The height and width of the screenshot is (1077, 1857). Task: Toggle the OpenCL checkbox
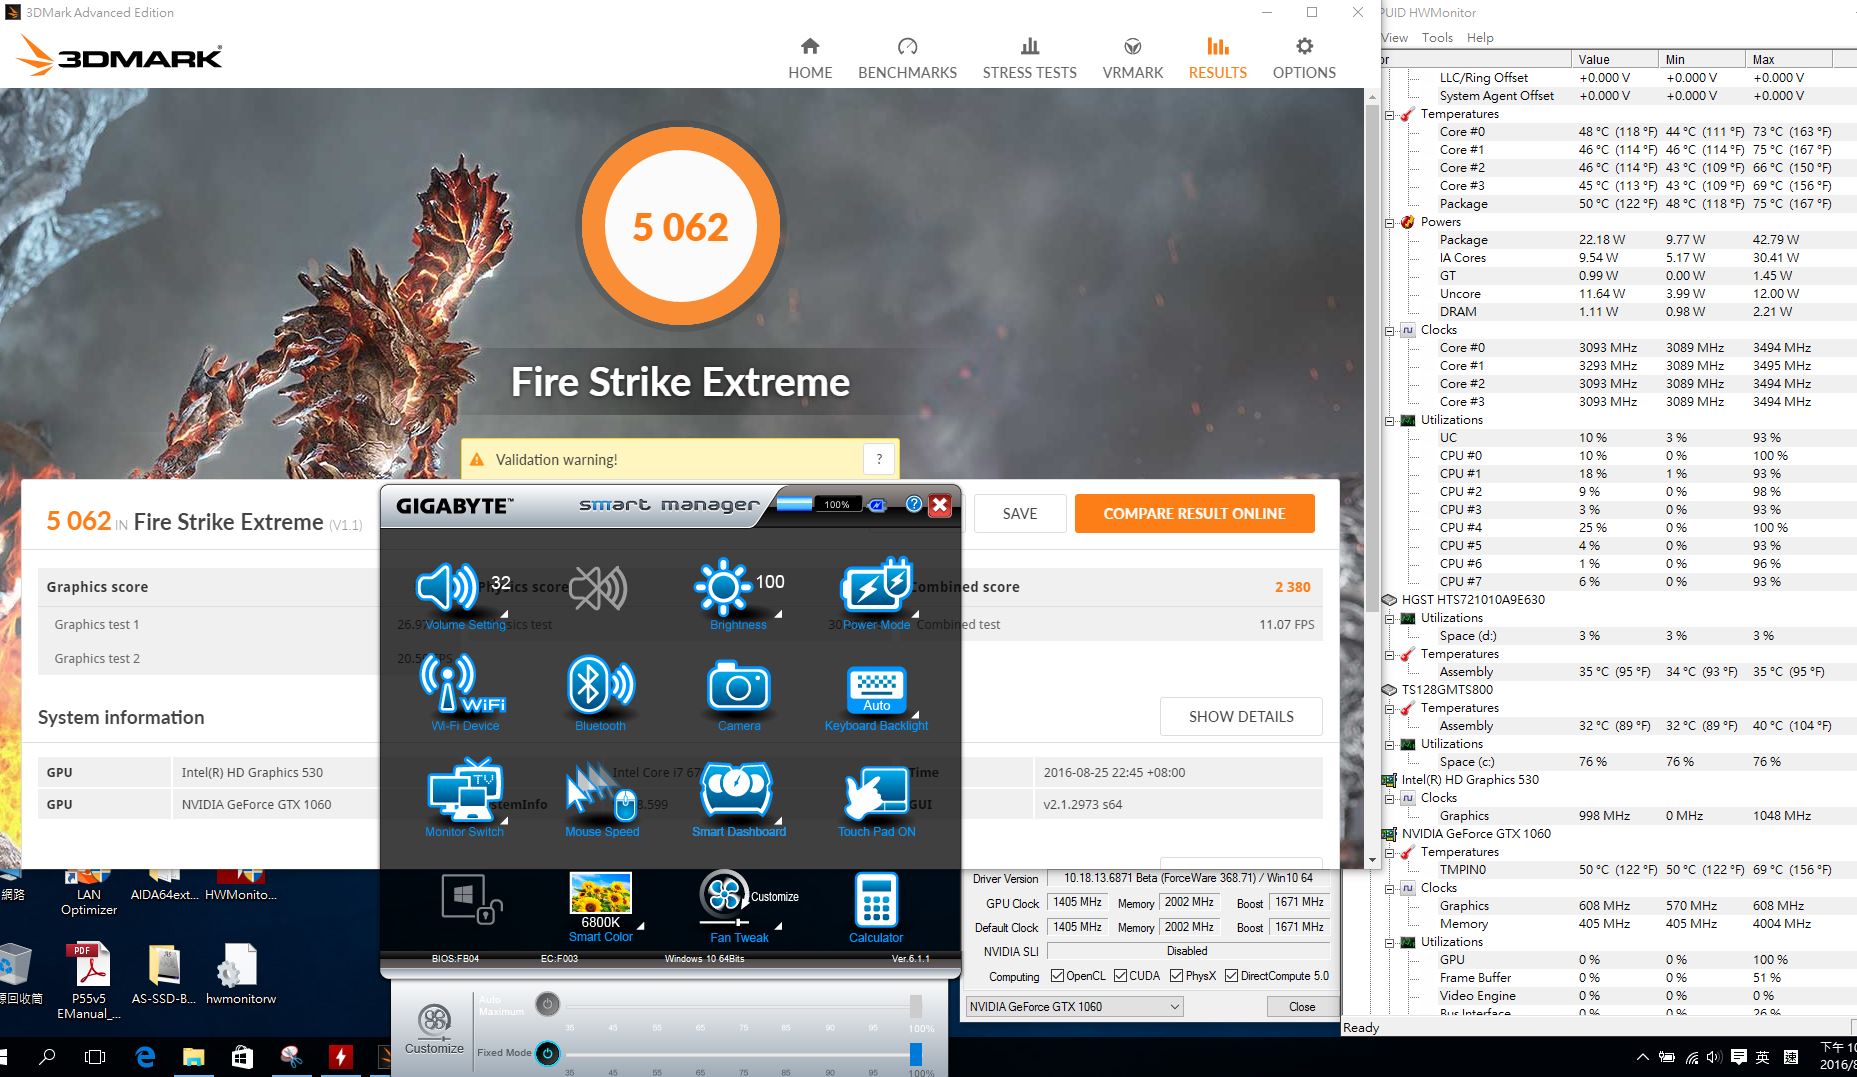pos(1057,976)
